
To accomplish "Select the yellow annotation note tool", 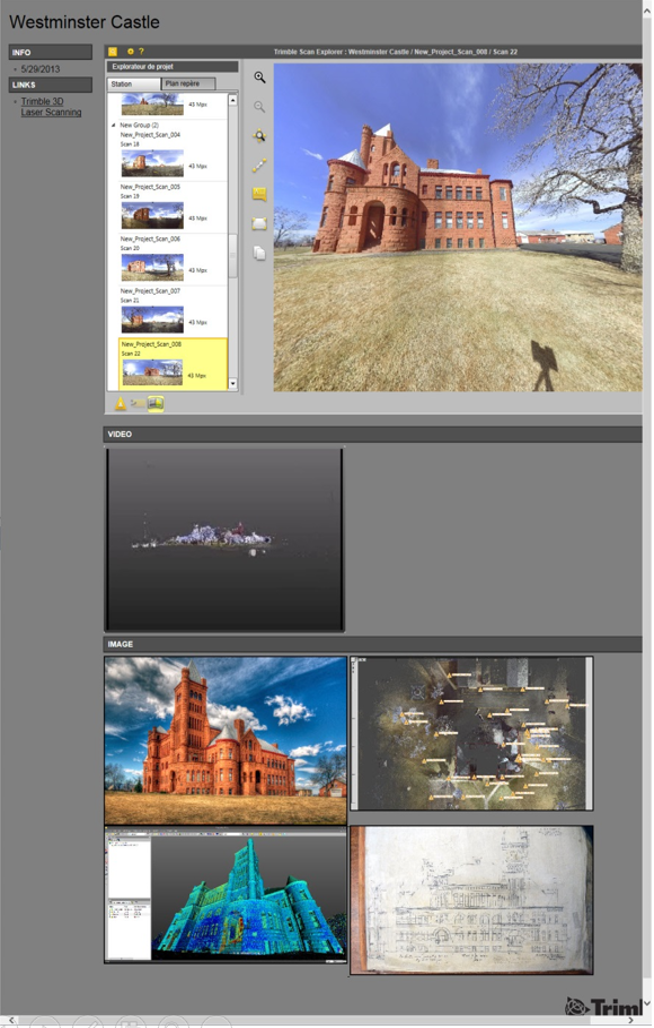I will click(x=260, y=194).
